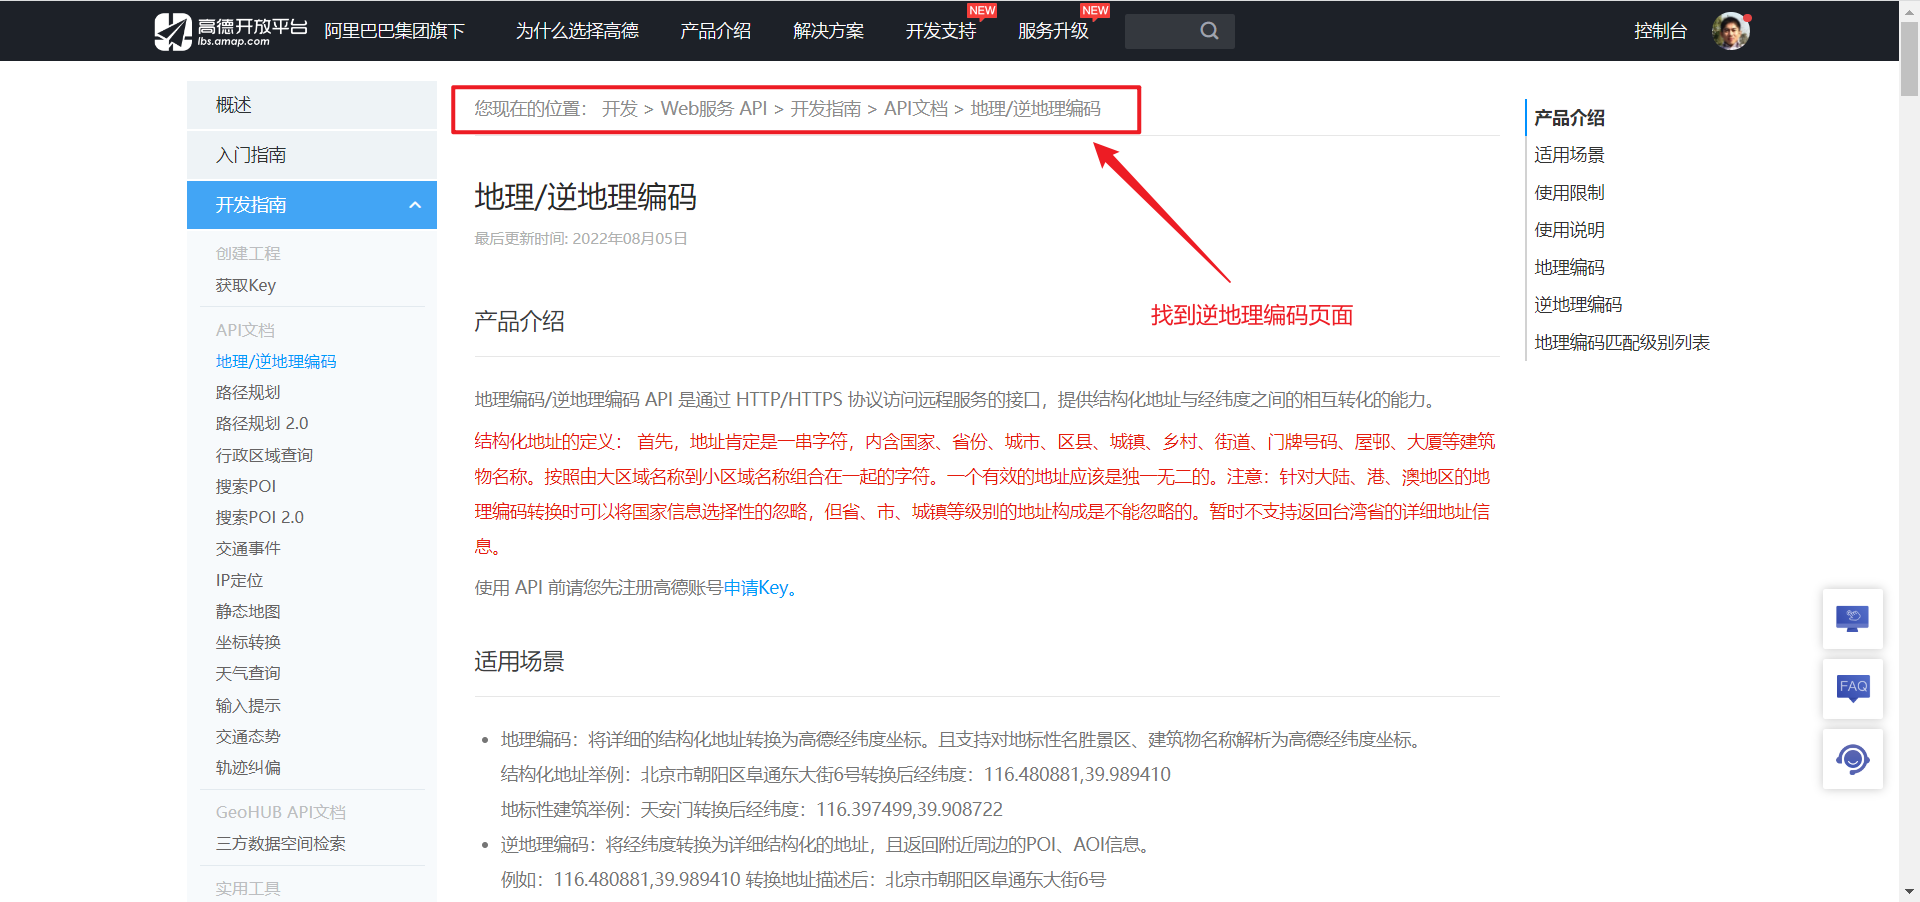Click the API文档 breadcrumb link
Viewport: 1920px width, 902px height.
[x=916, y=108]
